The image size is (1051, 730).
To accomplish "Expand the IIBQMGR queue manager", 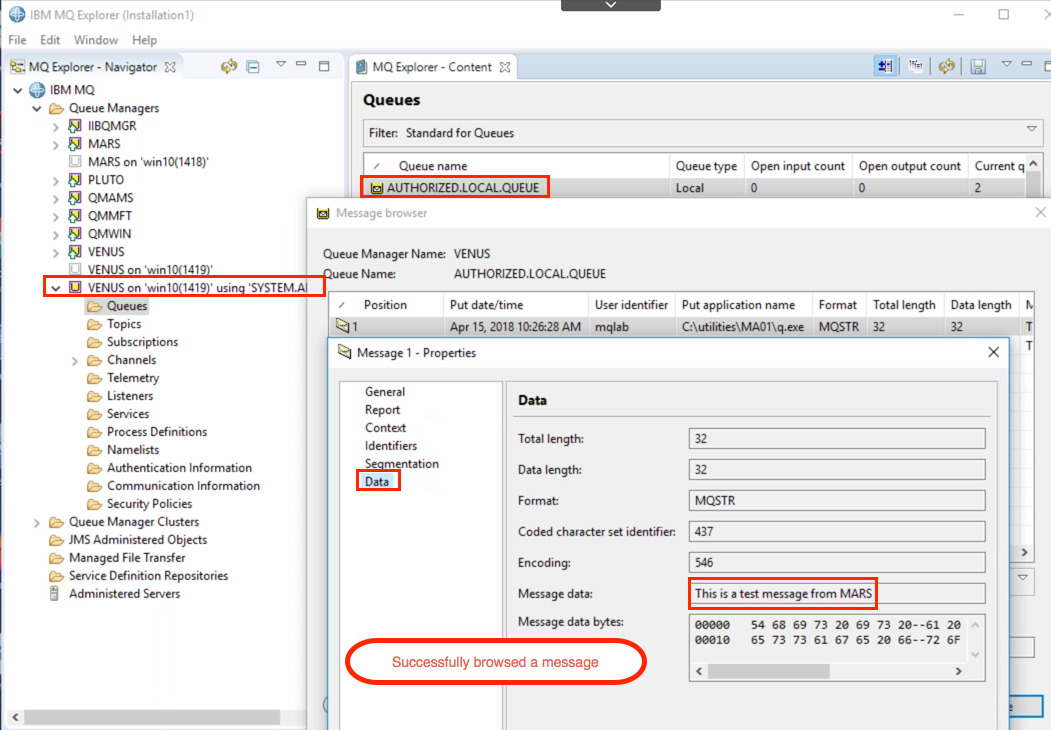I will click(x=56, y=126).
